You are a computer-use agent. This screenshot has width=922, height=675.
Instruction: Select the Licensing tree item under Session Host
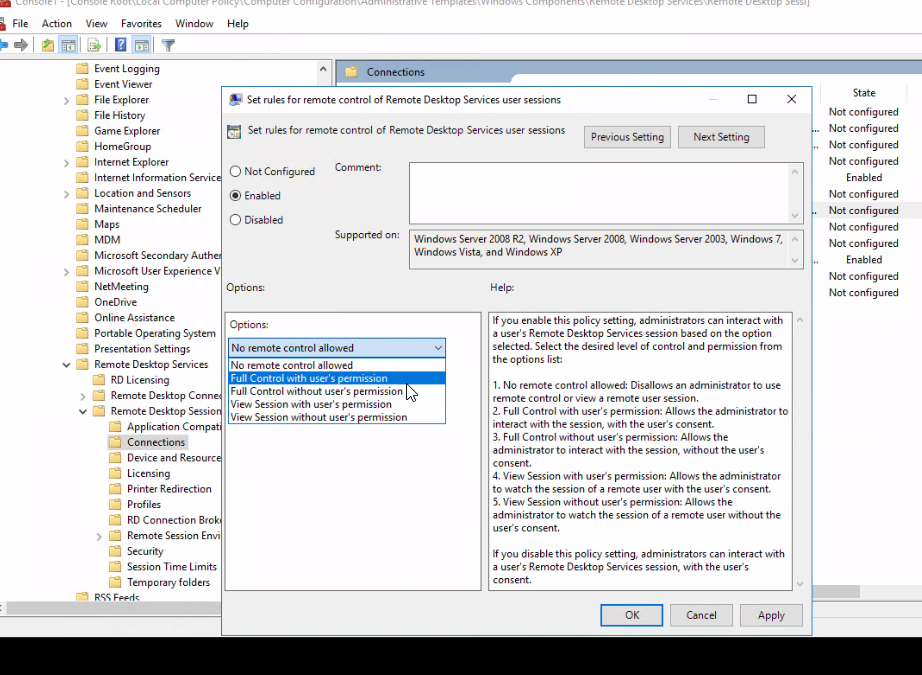tap(148, 473)
